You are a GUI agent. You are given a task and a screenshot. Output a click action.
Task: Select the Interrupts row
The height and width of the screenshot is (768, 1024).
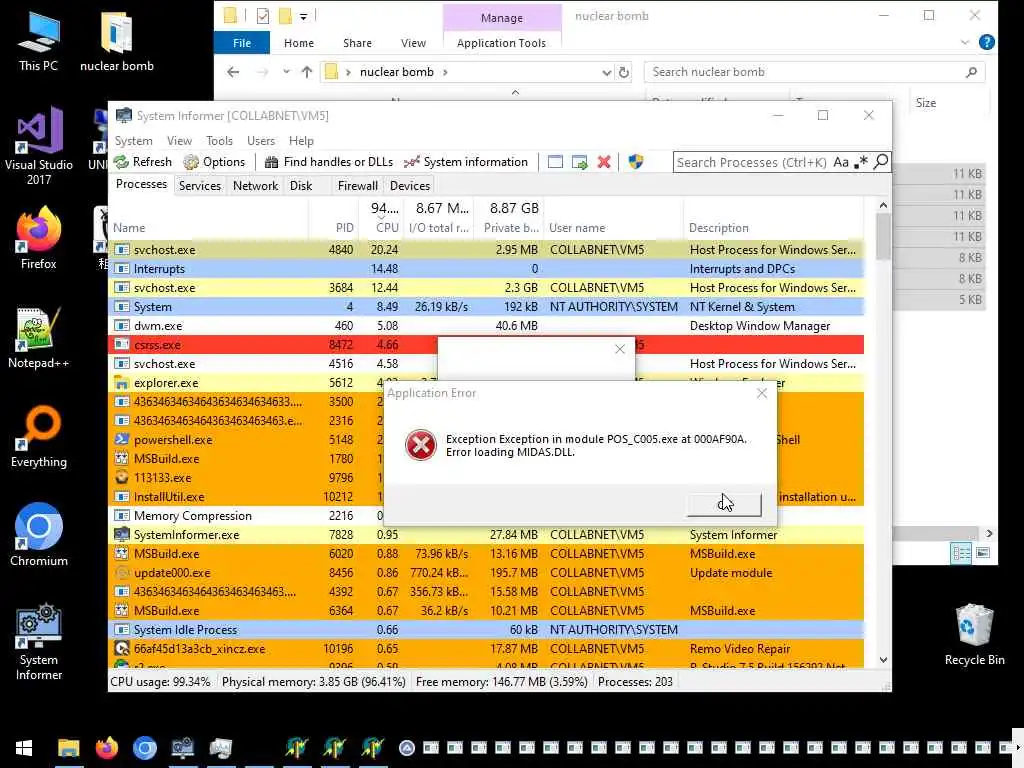tap(486, 269)
